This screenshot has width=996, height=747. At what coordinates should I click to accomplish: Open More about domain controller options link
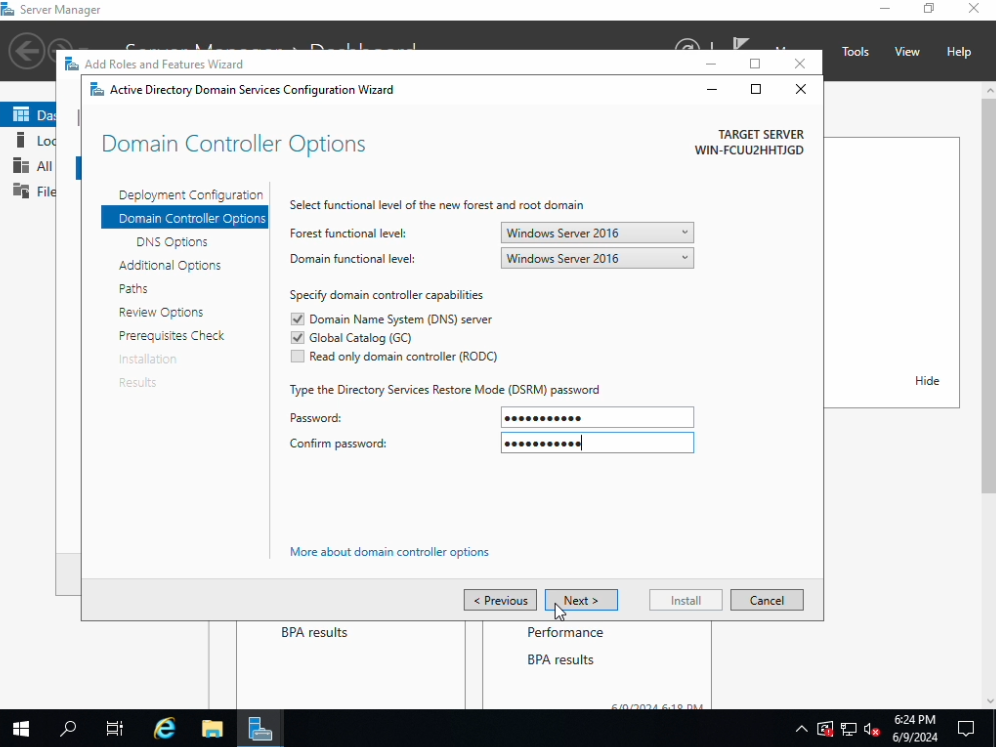389,552
